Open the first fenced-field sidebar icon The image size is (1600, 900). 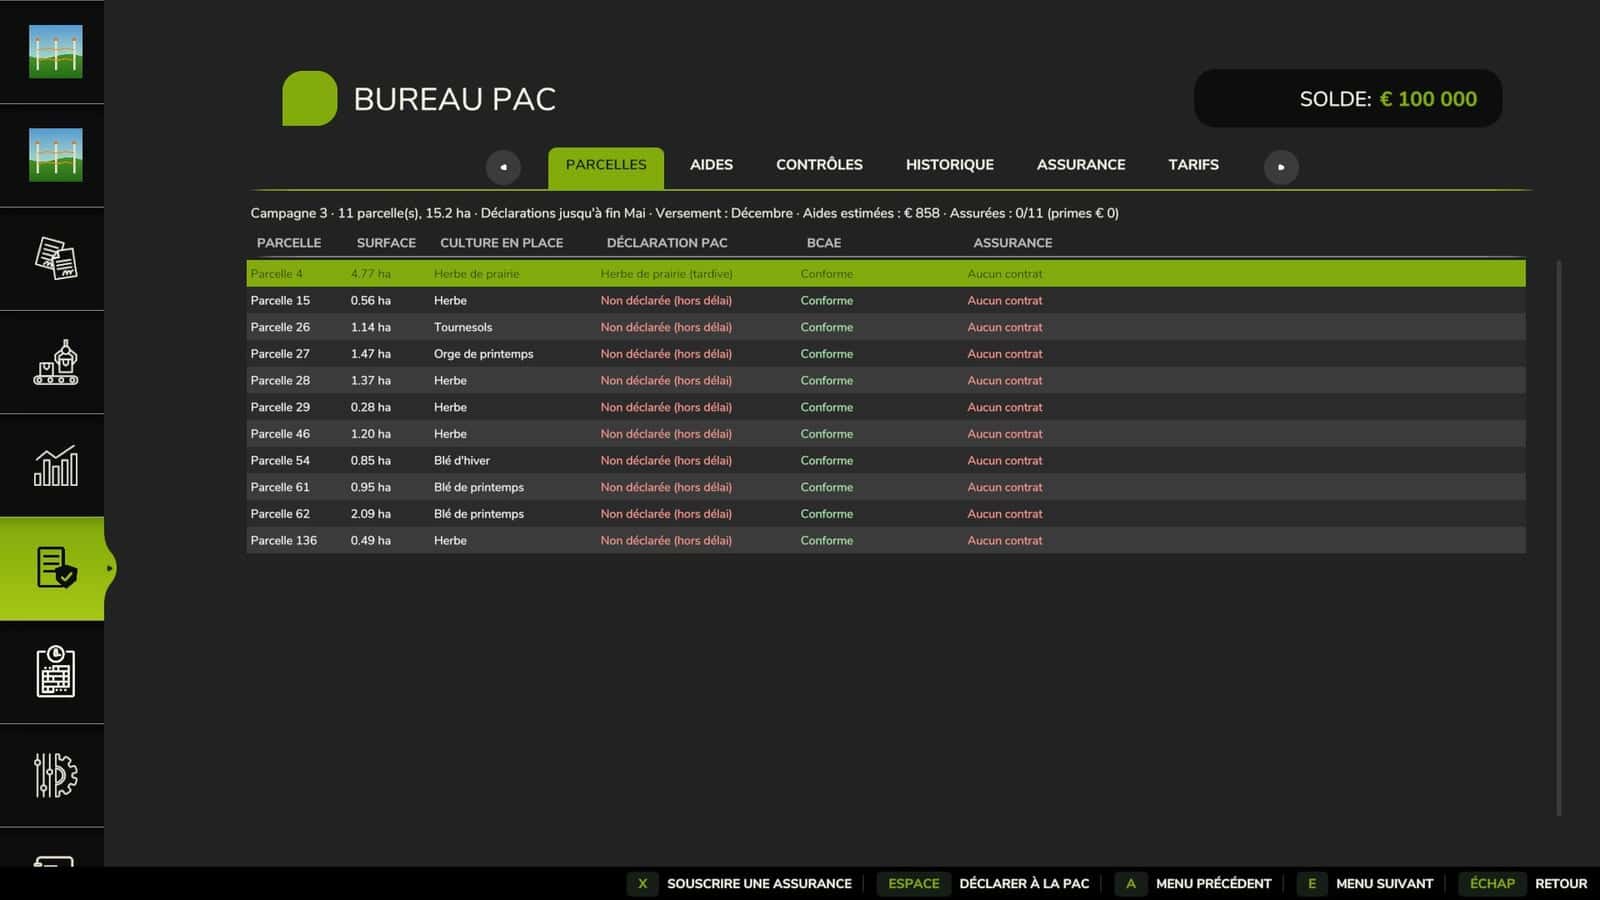pyautogui.click(x=55, y=52)
